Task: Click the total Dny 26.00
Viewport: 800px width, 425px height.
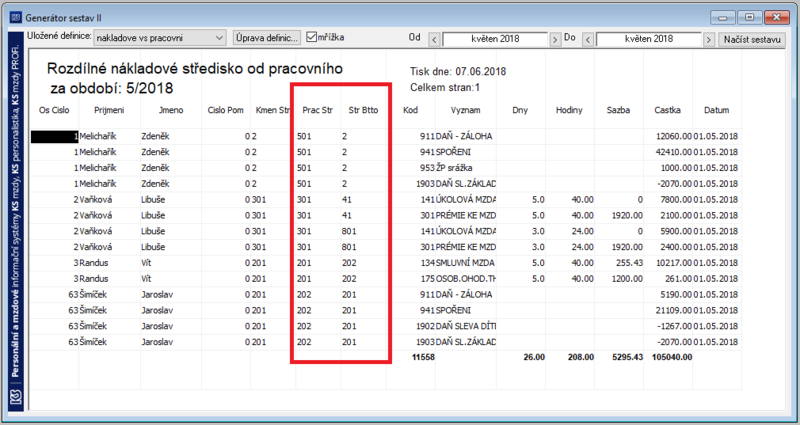Action: pos(534,357)
